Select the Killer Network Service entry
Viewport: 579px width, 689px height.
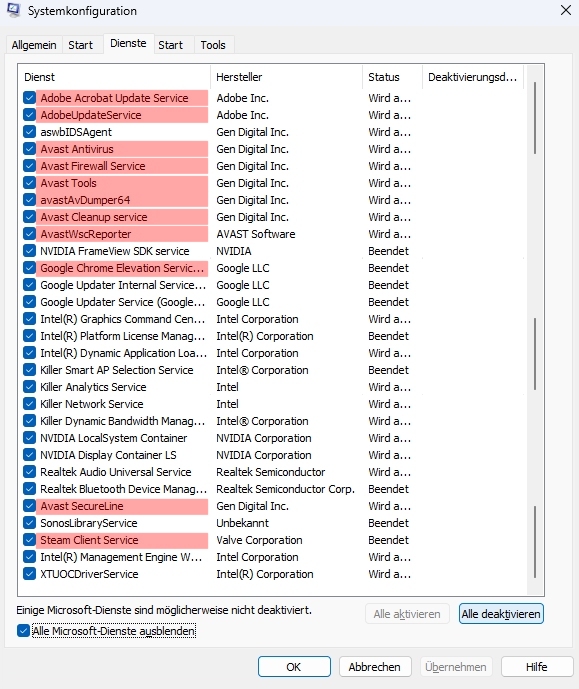92,404
